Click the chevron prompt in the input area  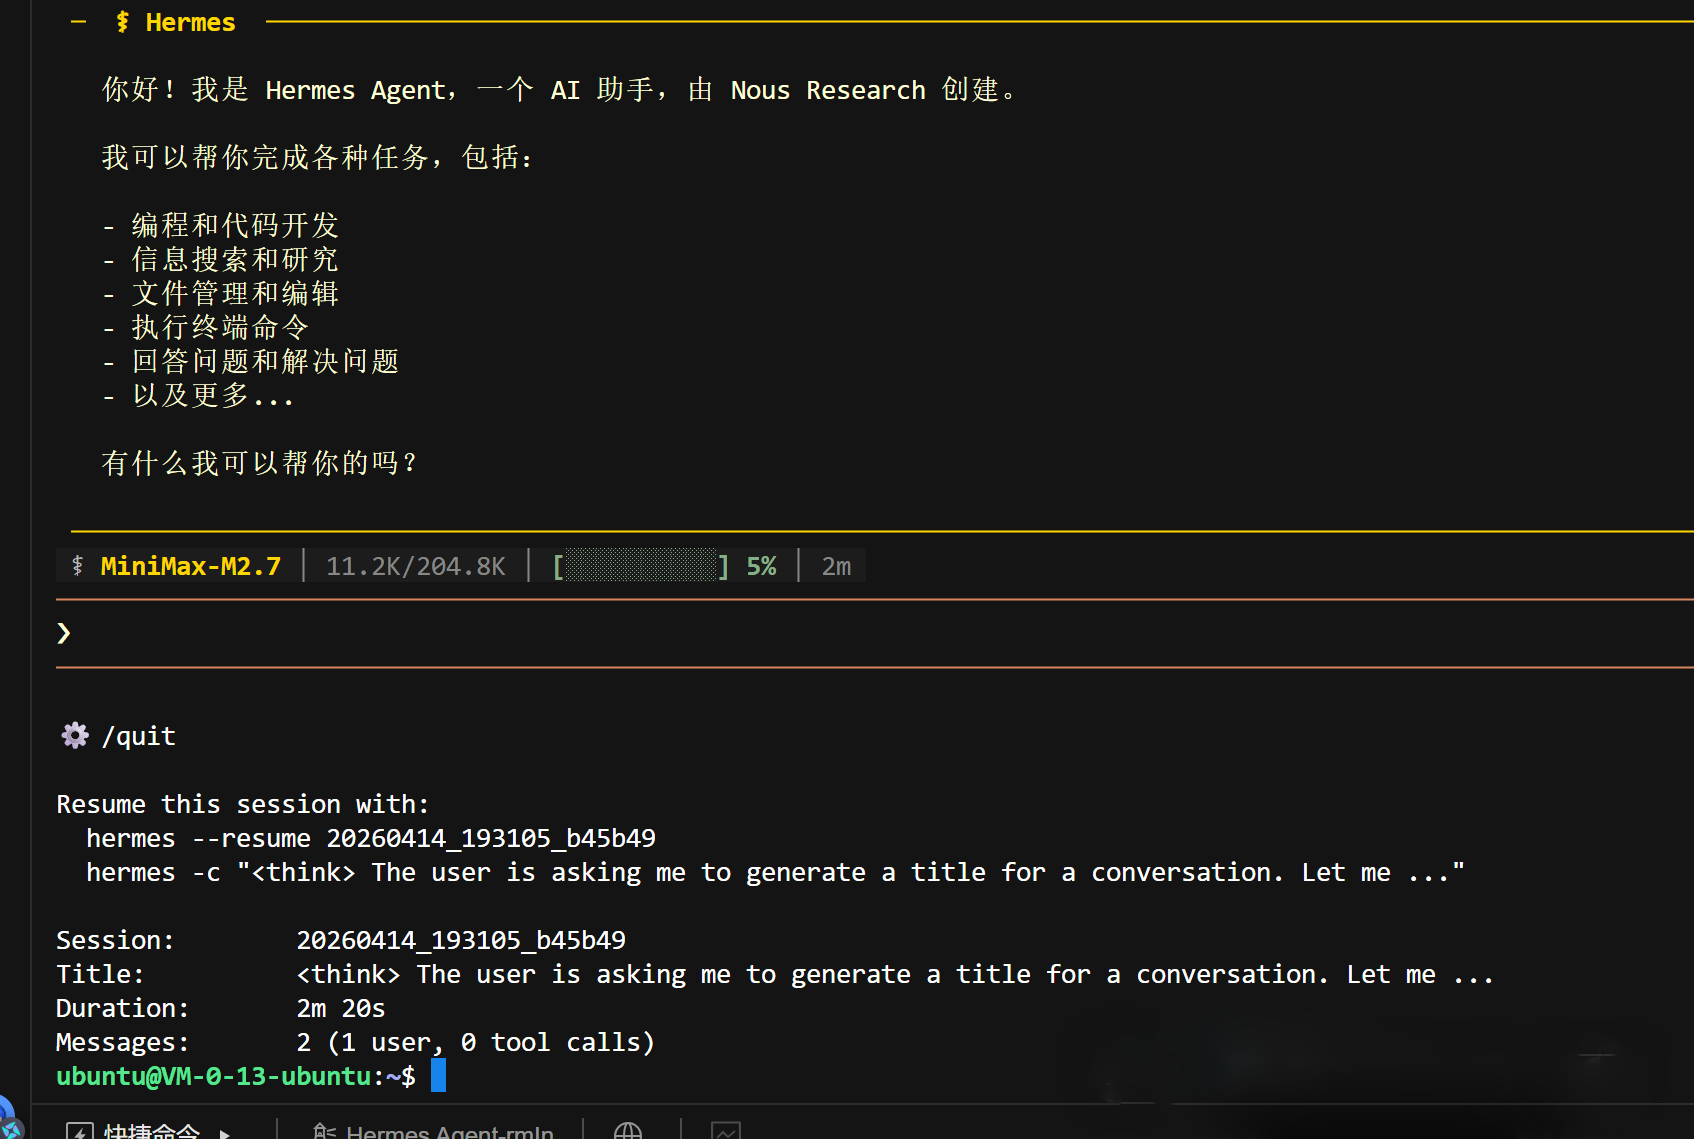pyautogui.click(x=64, y=633)
